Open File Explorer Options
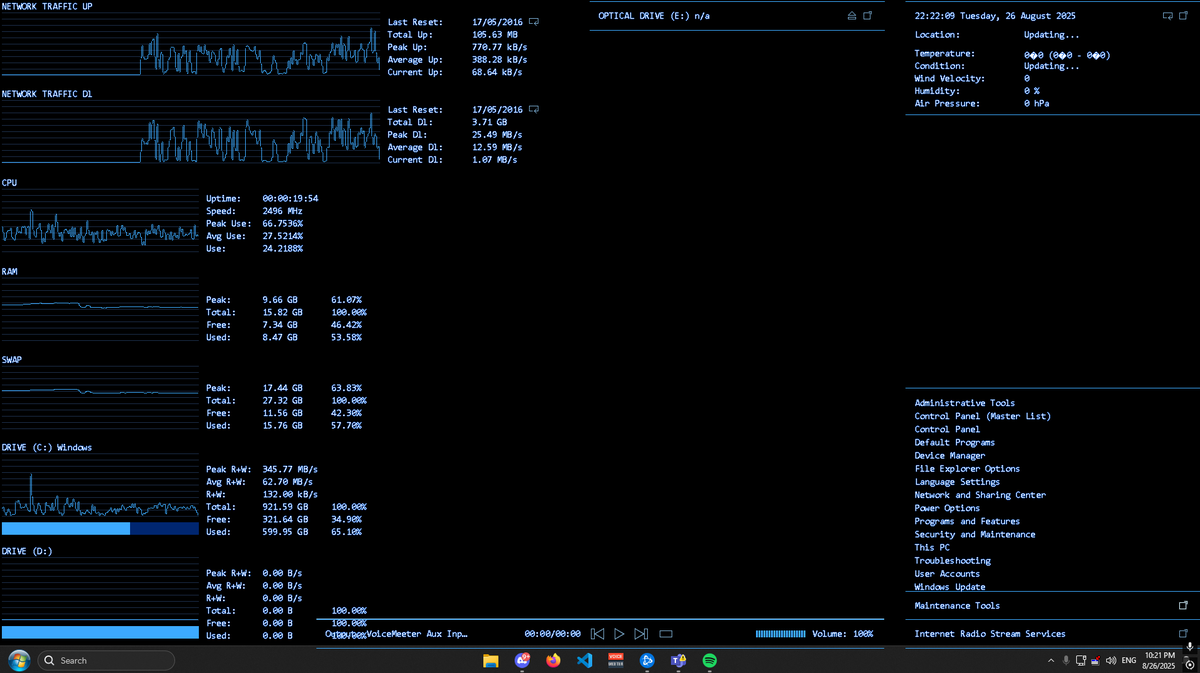1200x673 pixels. [967, 469]
